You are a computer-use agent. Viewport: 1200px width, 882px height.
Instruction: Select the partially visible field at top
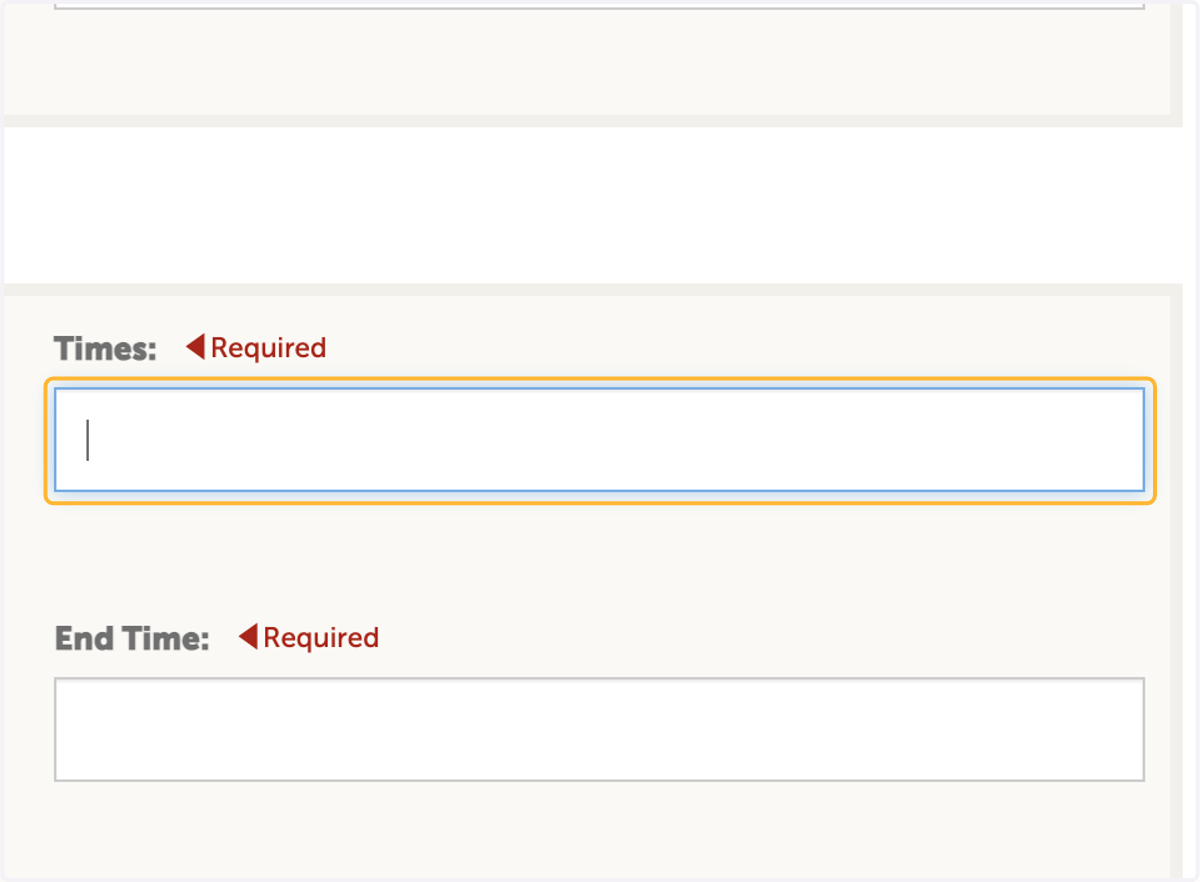(599, 5)
